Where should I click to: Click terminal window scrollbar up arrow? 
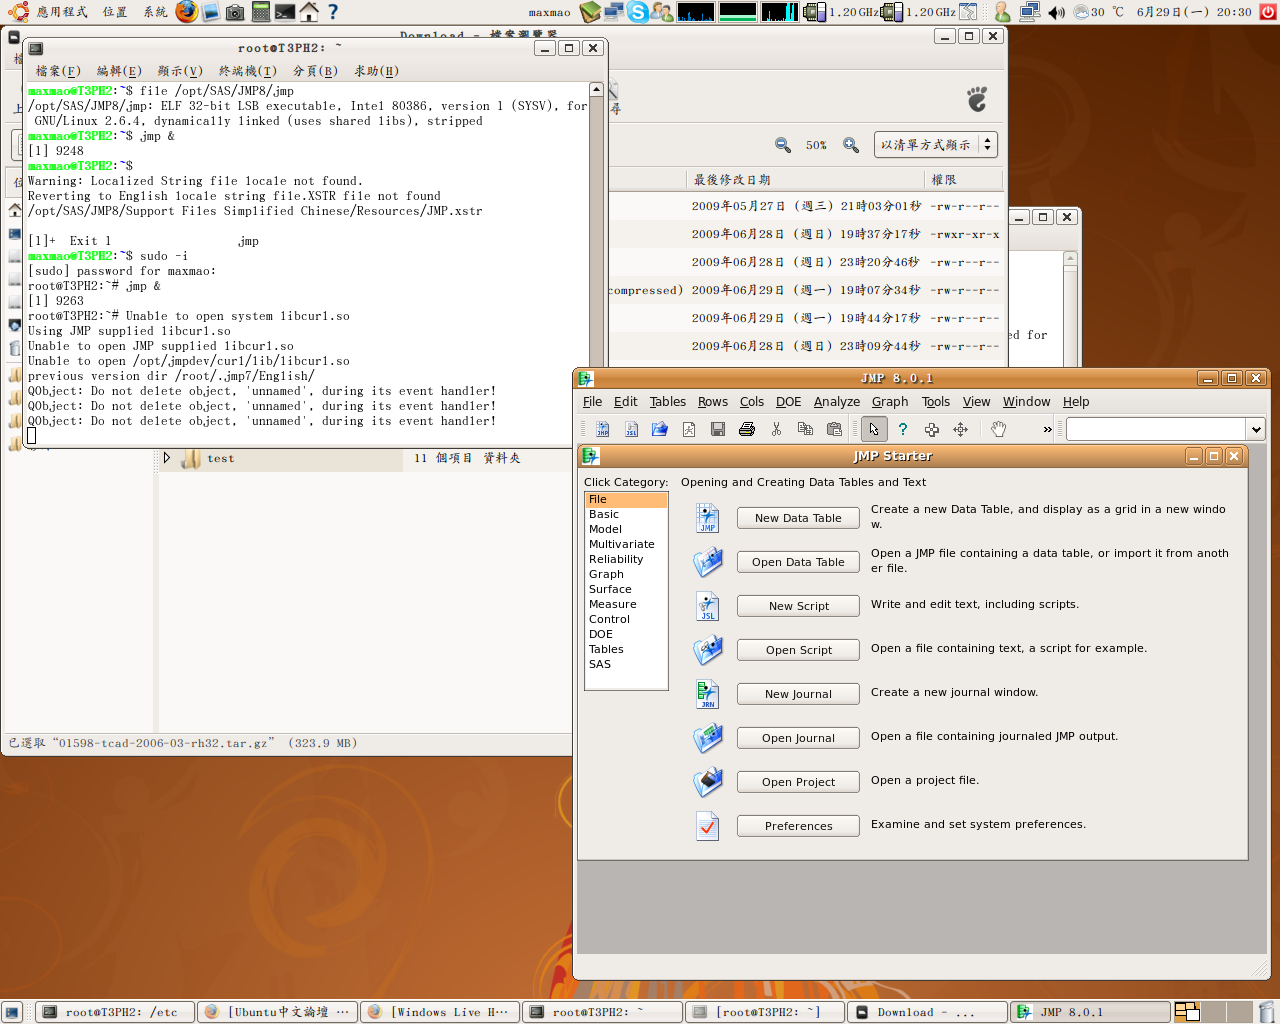(x=596, y=90)
